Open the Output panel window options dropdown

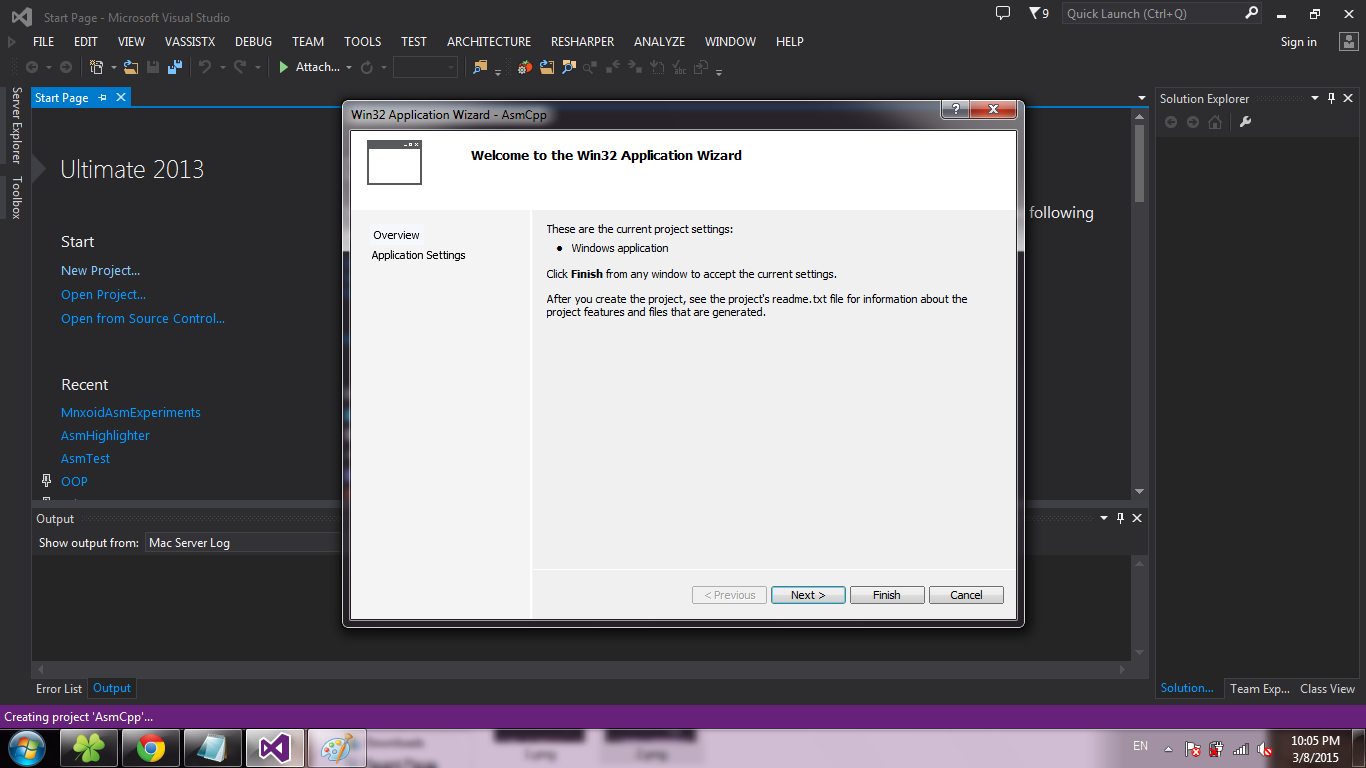pos(1104,518)
